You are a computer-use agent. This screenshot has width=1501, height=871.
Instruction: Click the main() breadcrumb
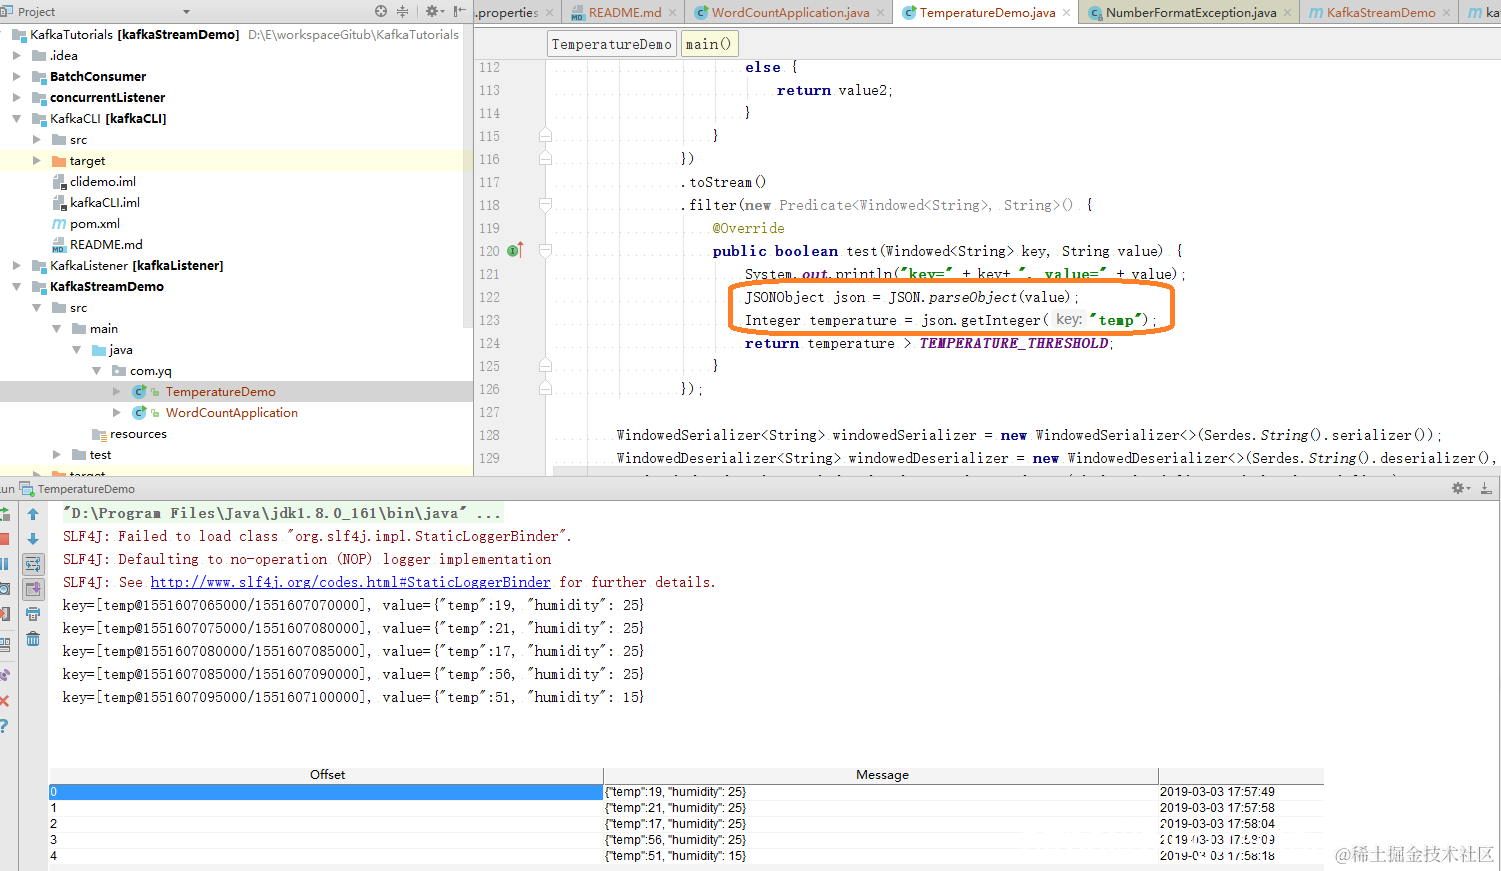(709, 44)
